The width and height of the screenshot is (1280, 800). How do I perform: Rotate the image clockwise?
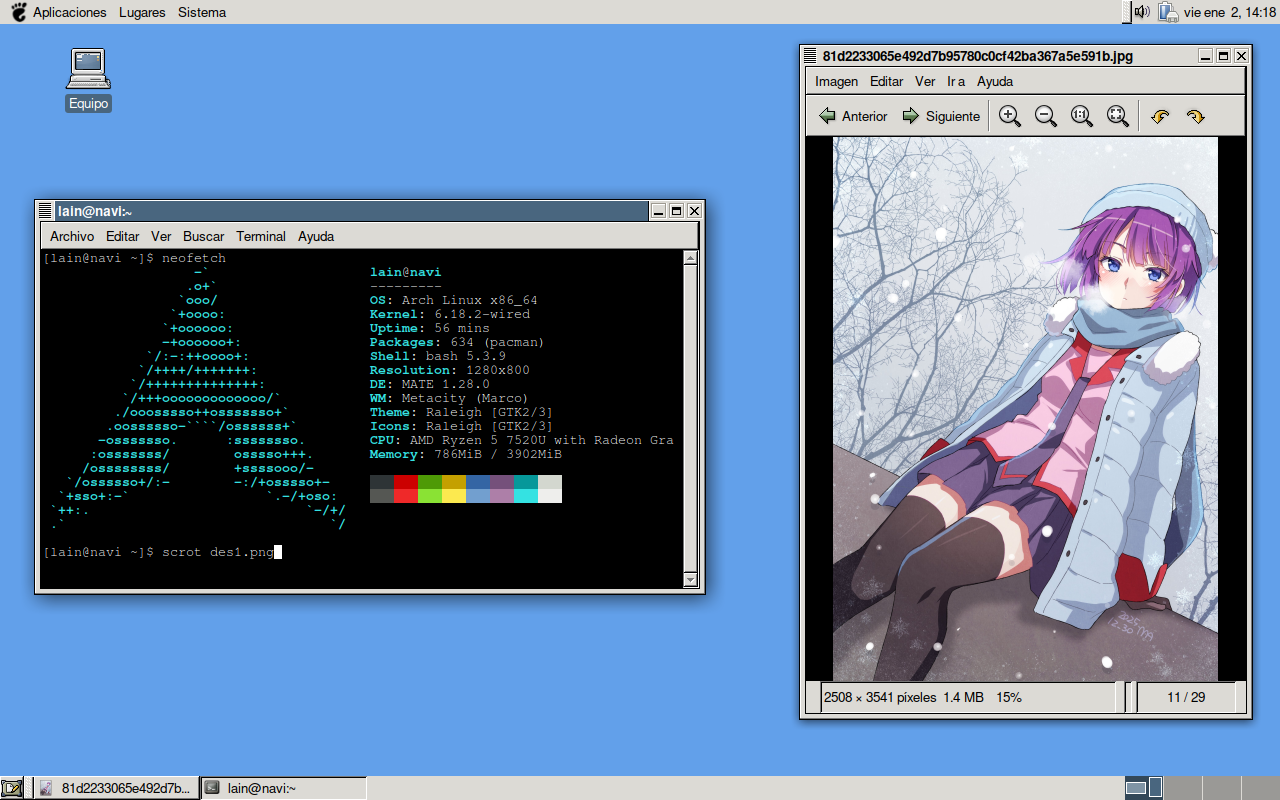[x=1196, y=116]
